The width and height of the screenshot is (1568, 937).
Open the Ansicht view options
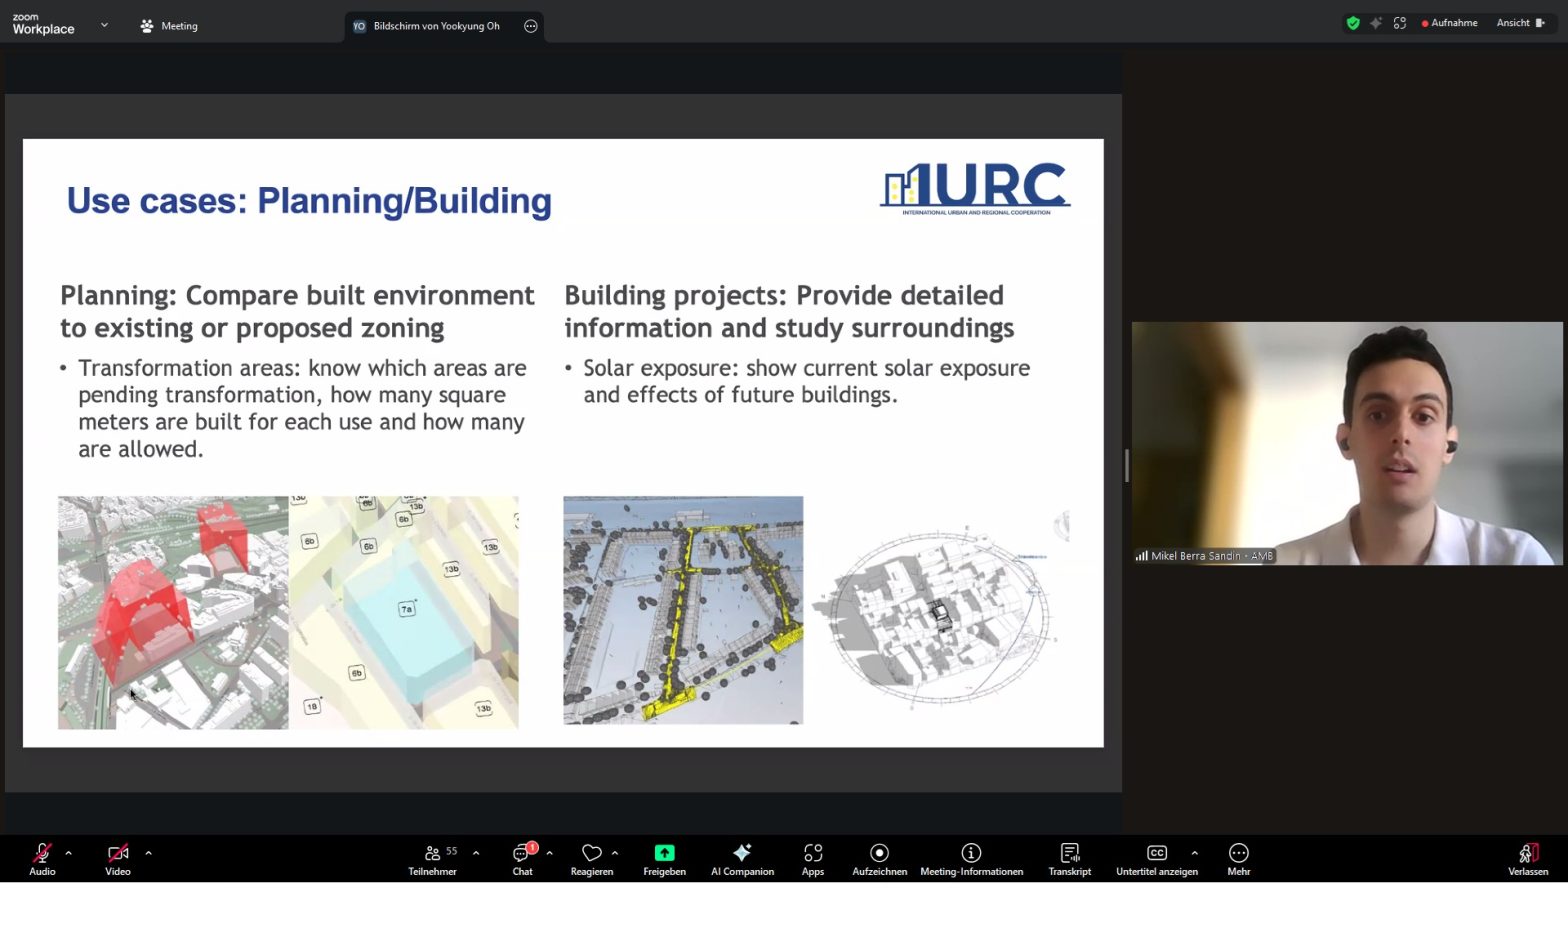pyautogui.click(x=1519, y=23)
